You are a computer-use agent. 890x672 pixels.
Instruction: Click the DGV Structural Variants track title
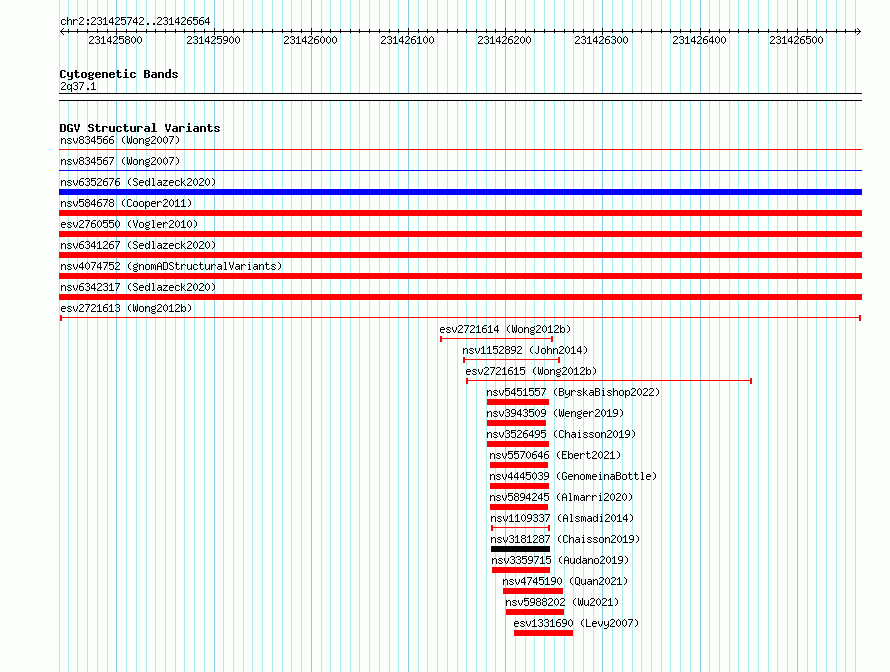click(140, 128)
